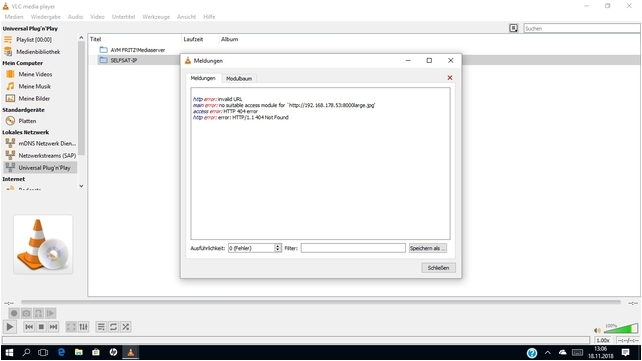This screenshot has width=642, height=361.
Task: Open the Untertitel menu
Action: point(123,17)
